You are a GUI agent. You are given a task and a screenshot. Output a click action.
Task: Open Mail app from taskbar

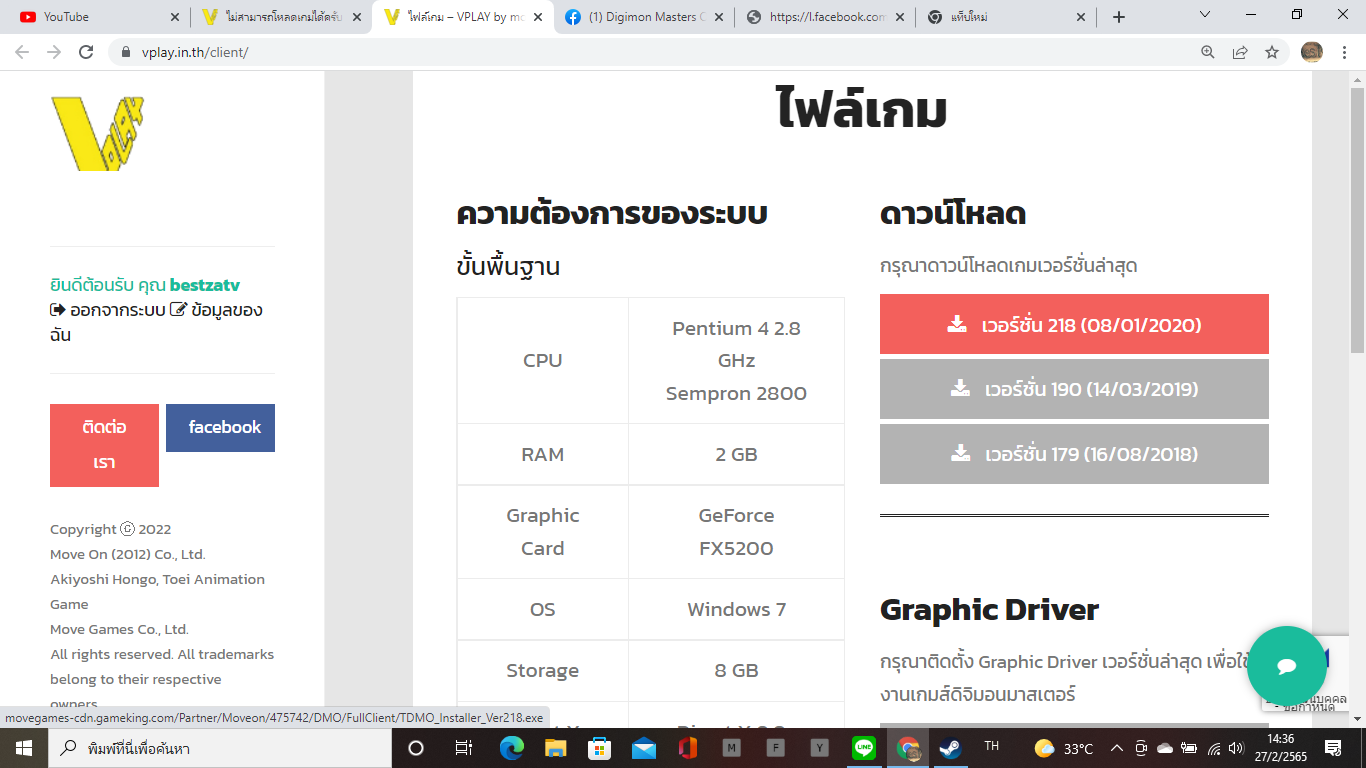click(x=643, y=748)
